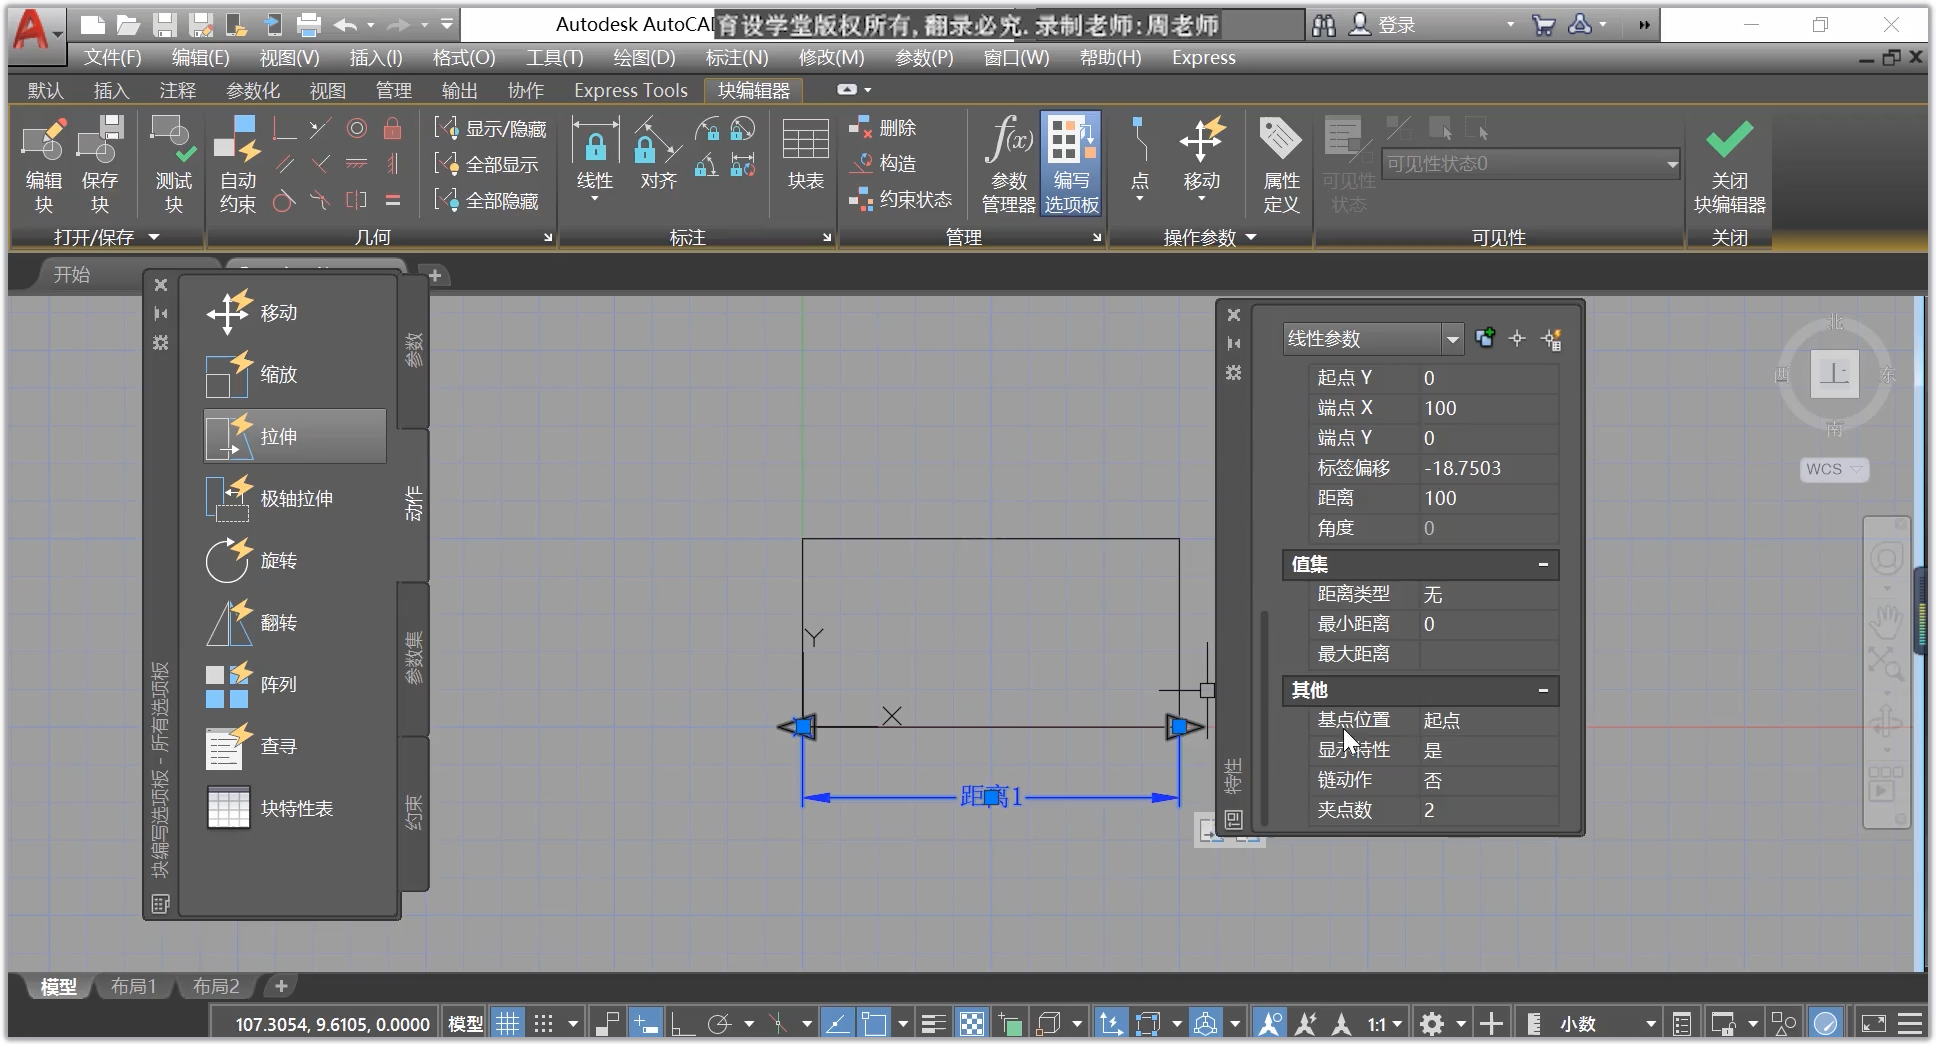Viewport: 1936px width, 1045px height.
Task: Select the Array (阵列) action in palette
Action: [295, 684]
